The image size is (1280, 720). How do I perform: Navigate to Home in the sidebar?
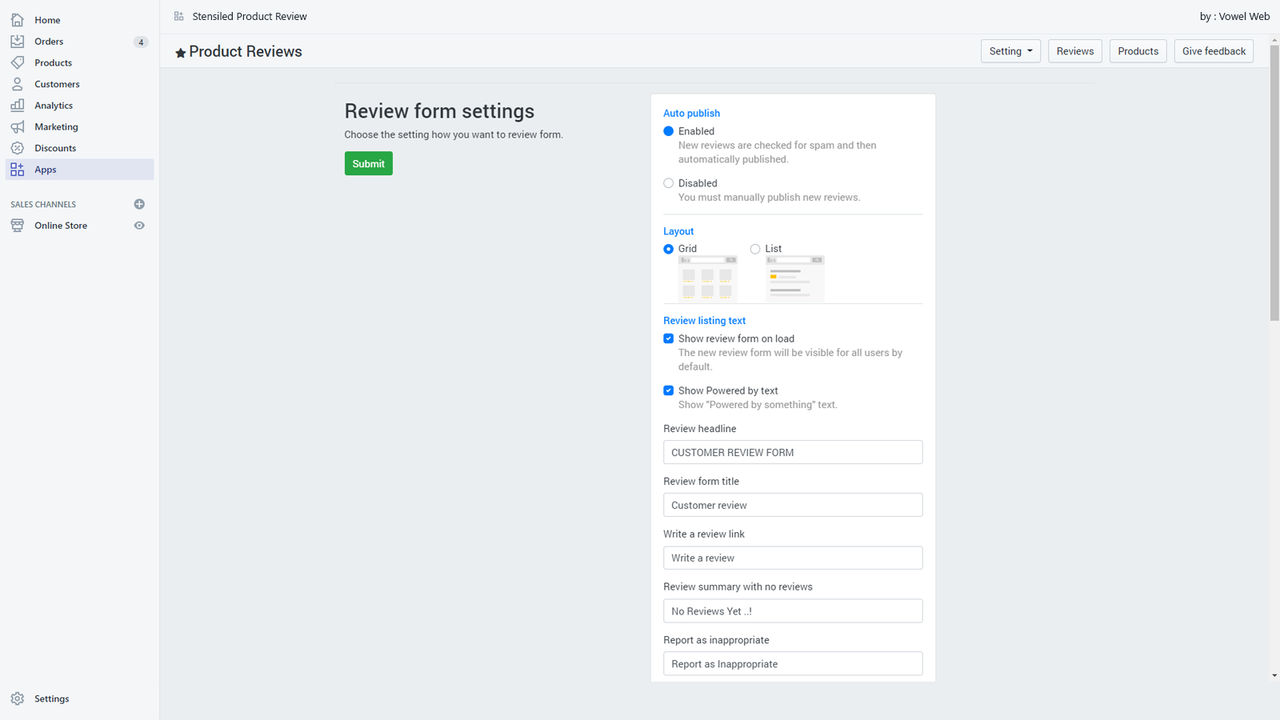point(46,20)
